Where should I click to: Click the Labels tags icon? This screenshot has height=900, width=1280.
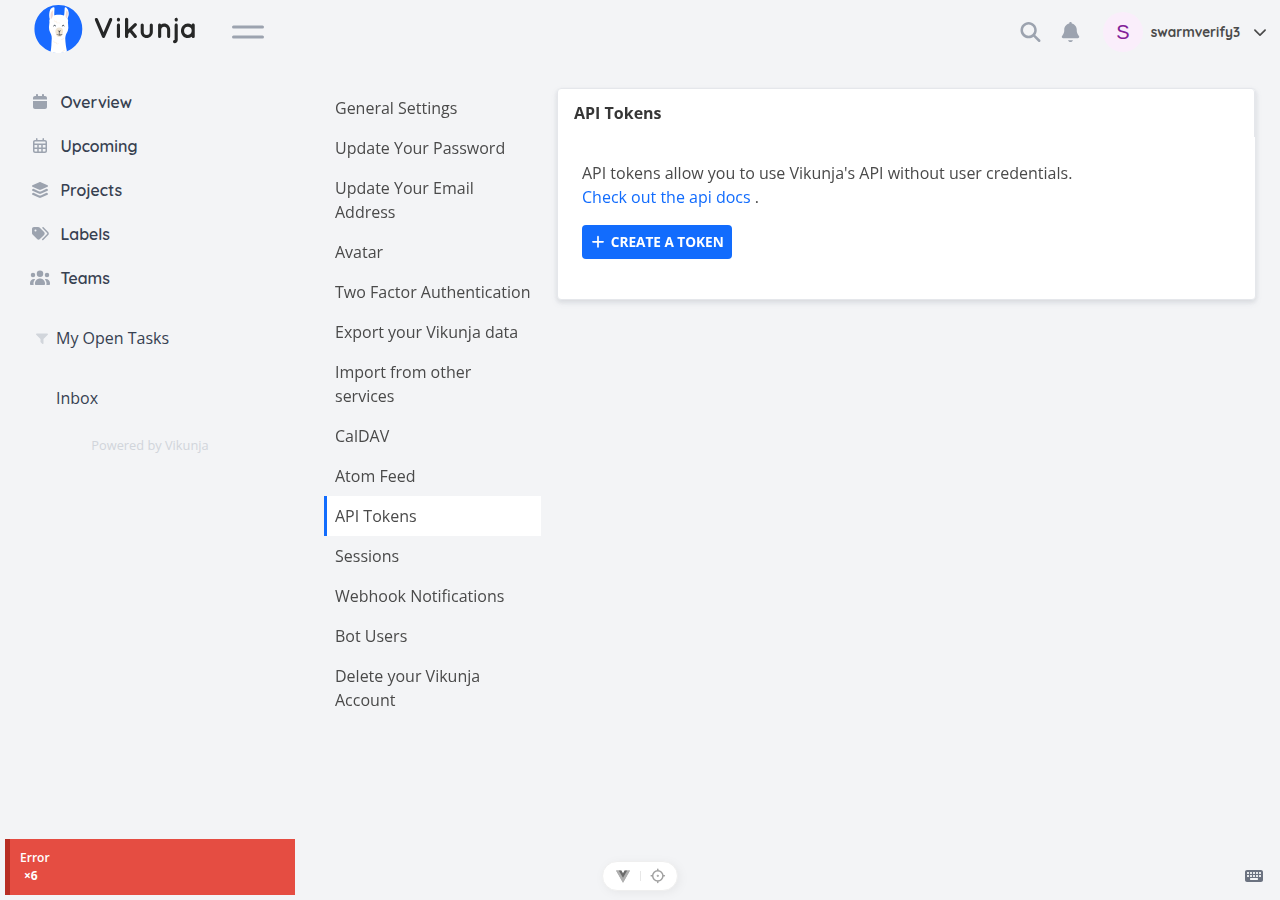coord(40,234)
